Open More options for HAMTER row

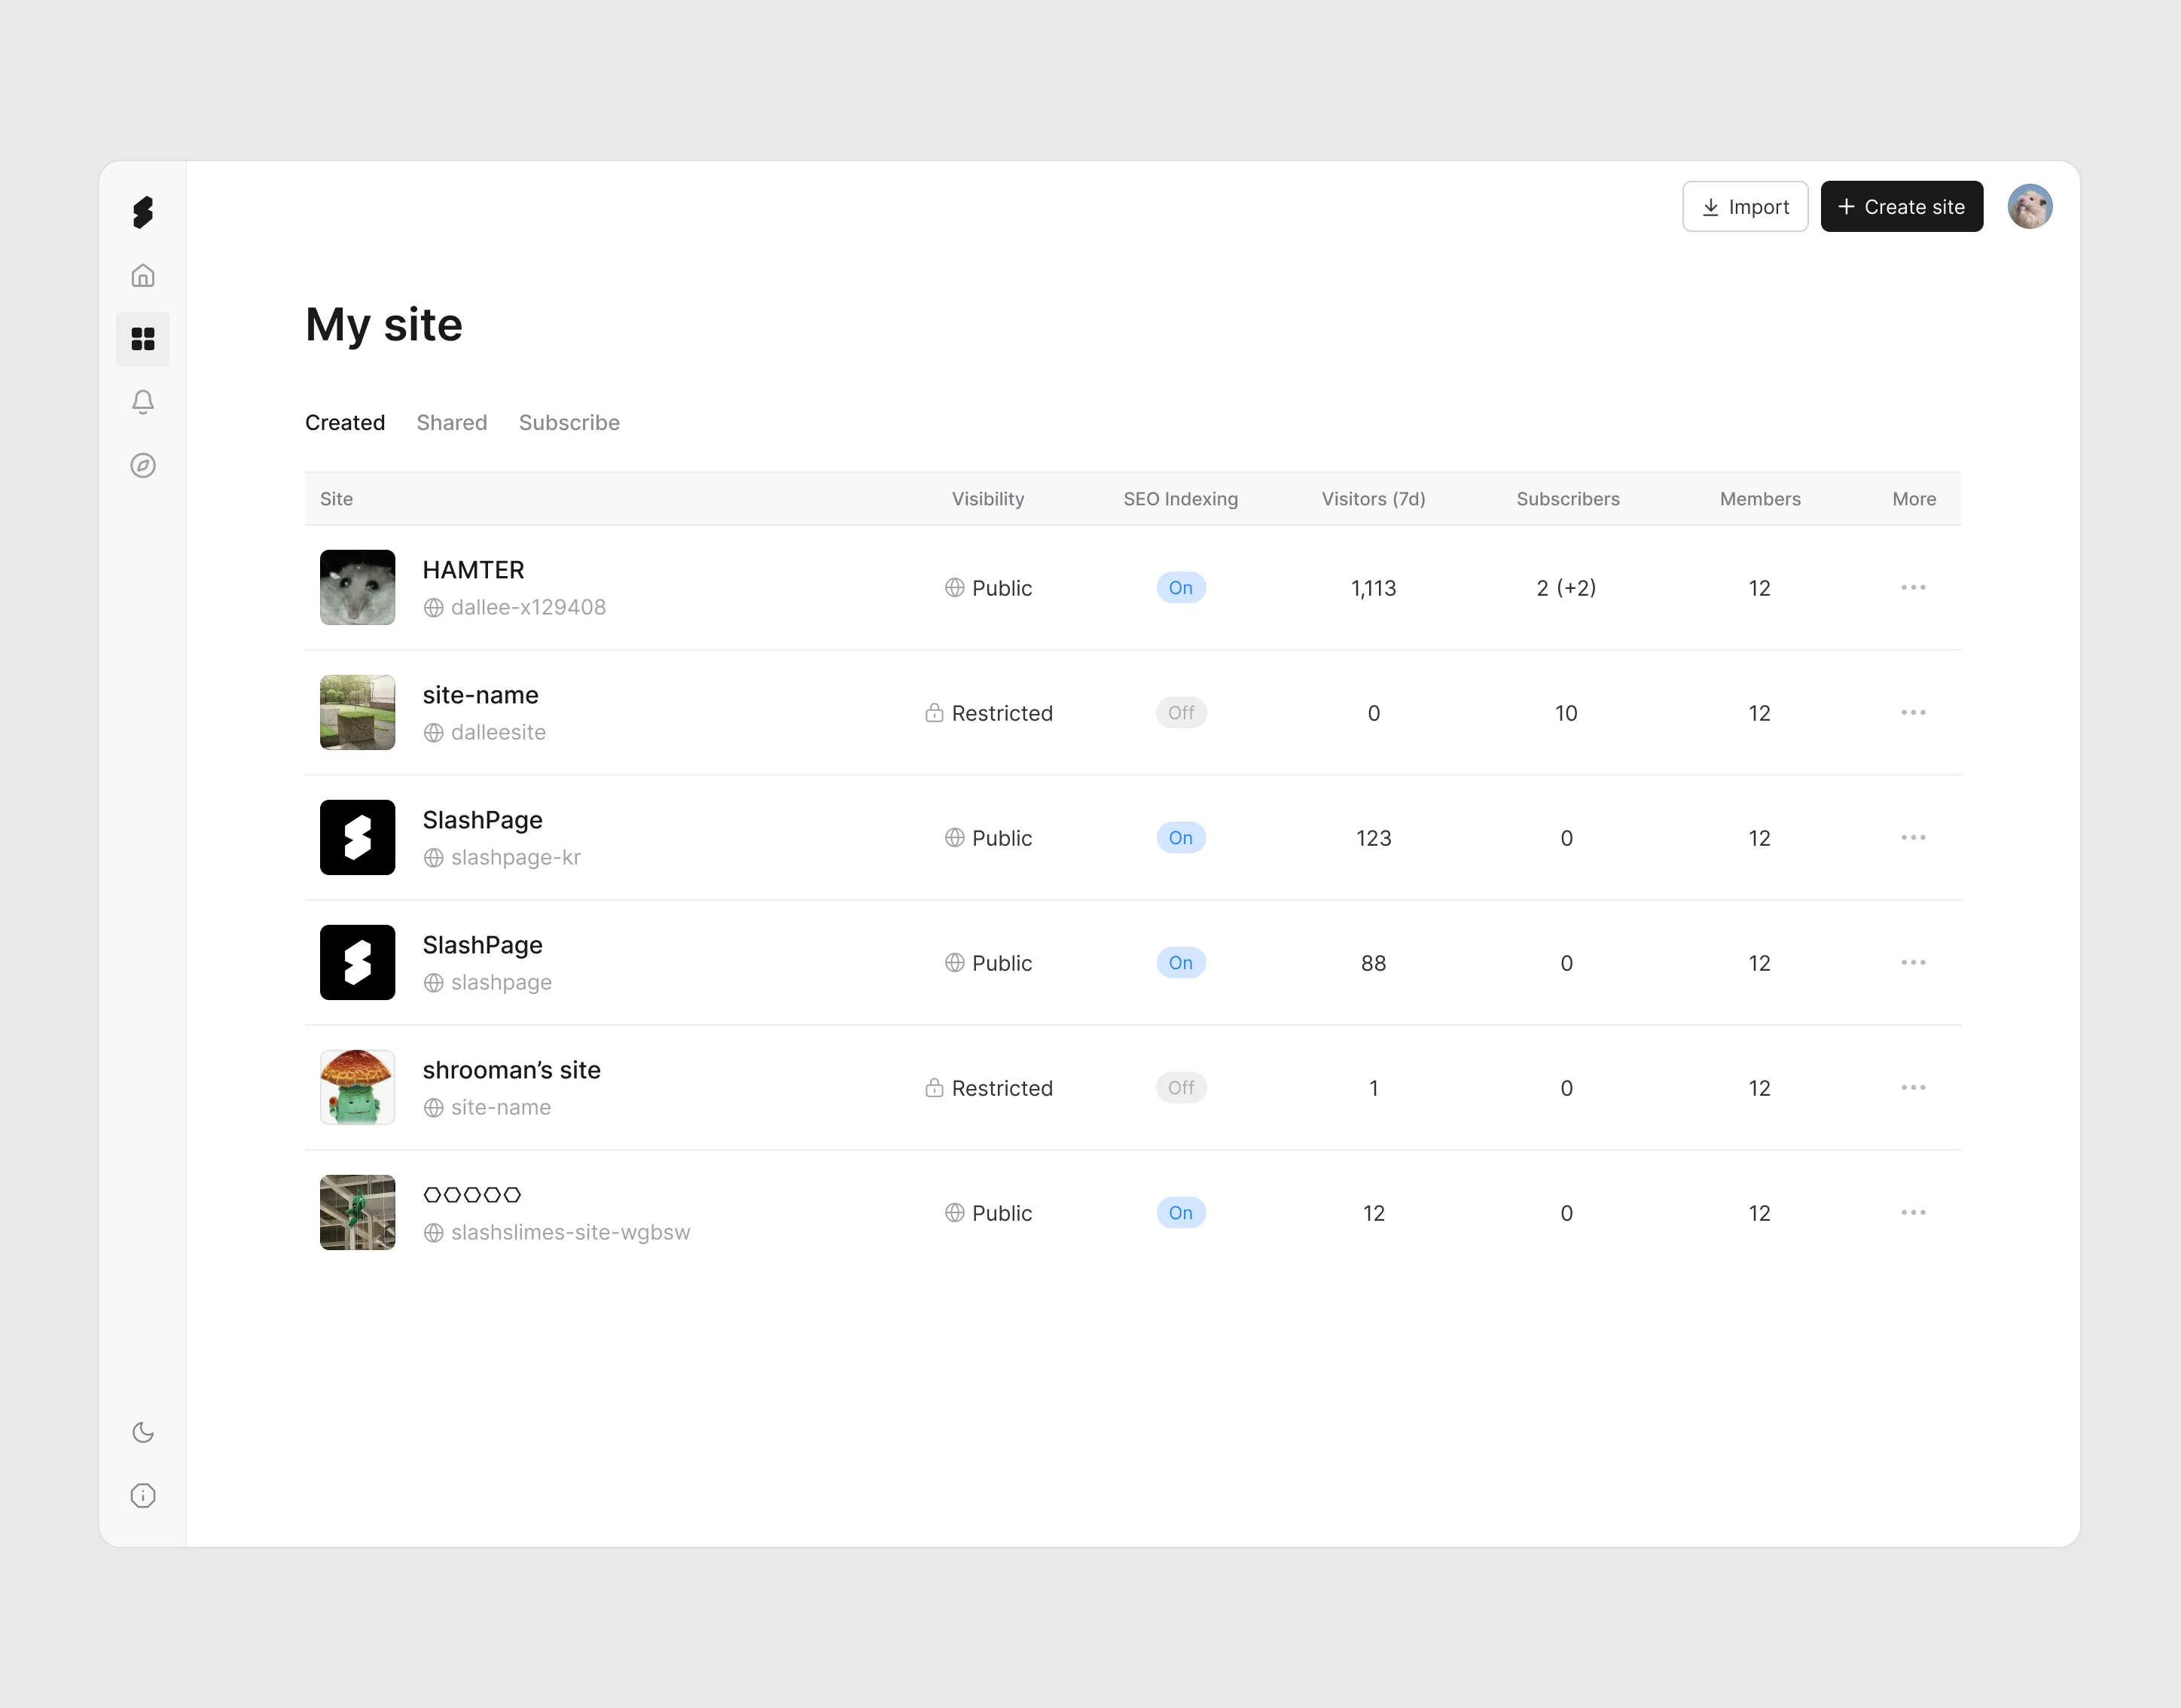pos(1912,588)
